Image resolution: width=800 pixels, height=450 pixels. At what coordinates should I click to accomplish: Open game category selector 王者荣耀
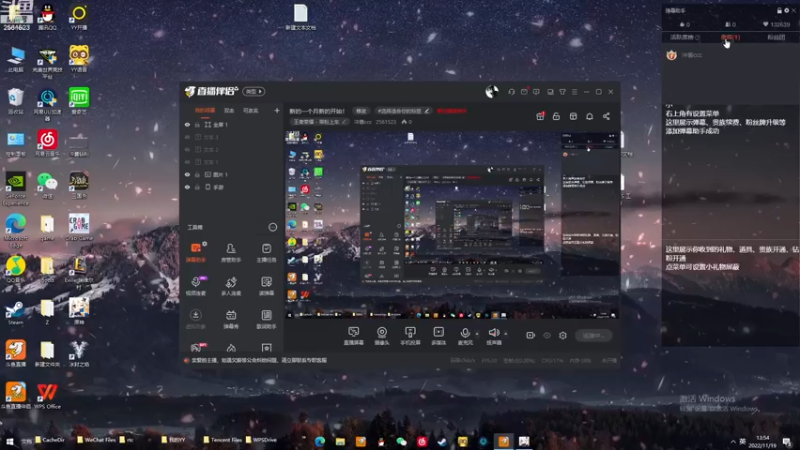(320, 122)
